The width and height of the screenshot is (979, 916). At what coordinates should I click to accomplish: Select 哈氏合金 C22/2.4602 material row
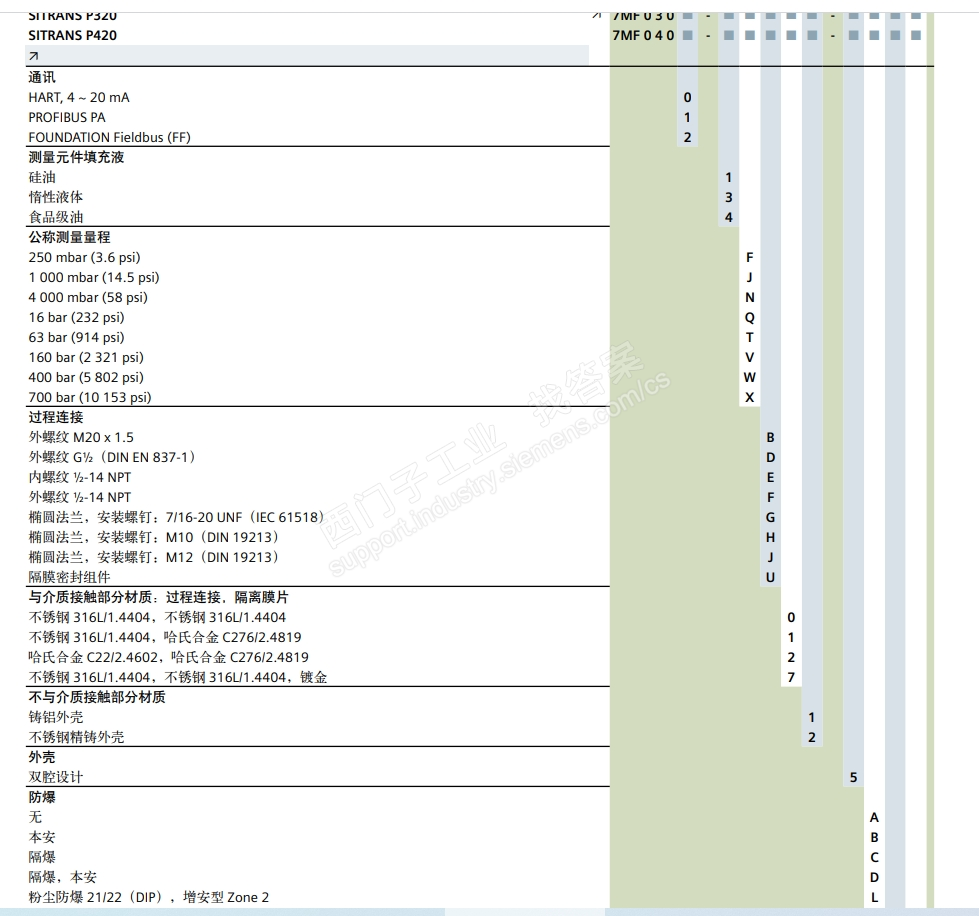[x=169, y=657]
